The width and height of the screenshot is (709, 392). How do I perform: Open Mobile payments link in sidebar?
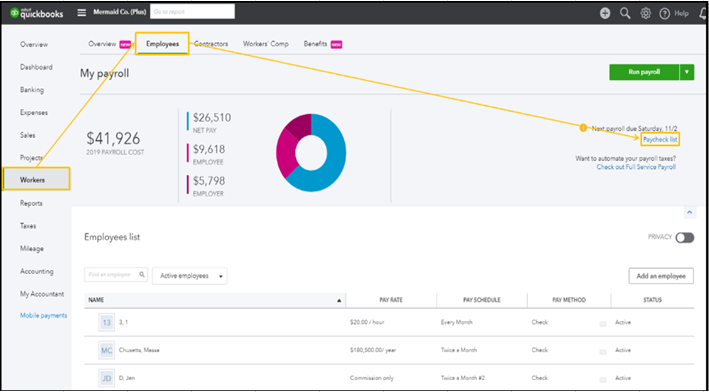click(43, 316)
